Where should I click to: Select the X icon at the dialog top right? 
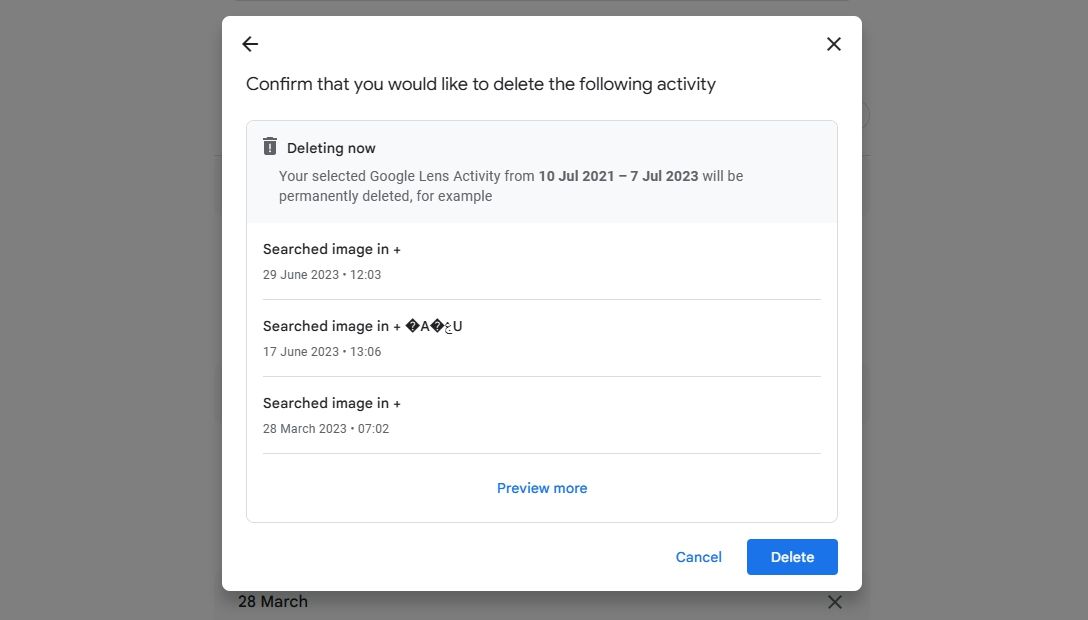[x=833, y=43]
